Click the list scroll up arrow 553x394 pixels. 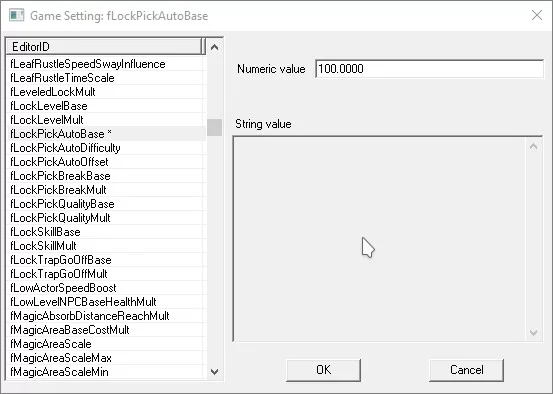point(214,47)
